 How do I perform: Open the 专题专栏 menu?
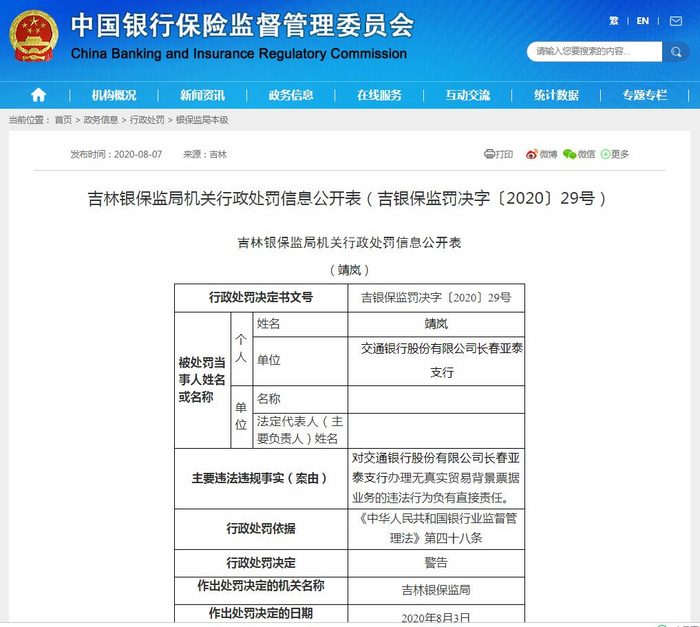(645, 95)
